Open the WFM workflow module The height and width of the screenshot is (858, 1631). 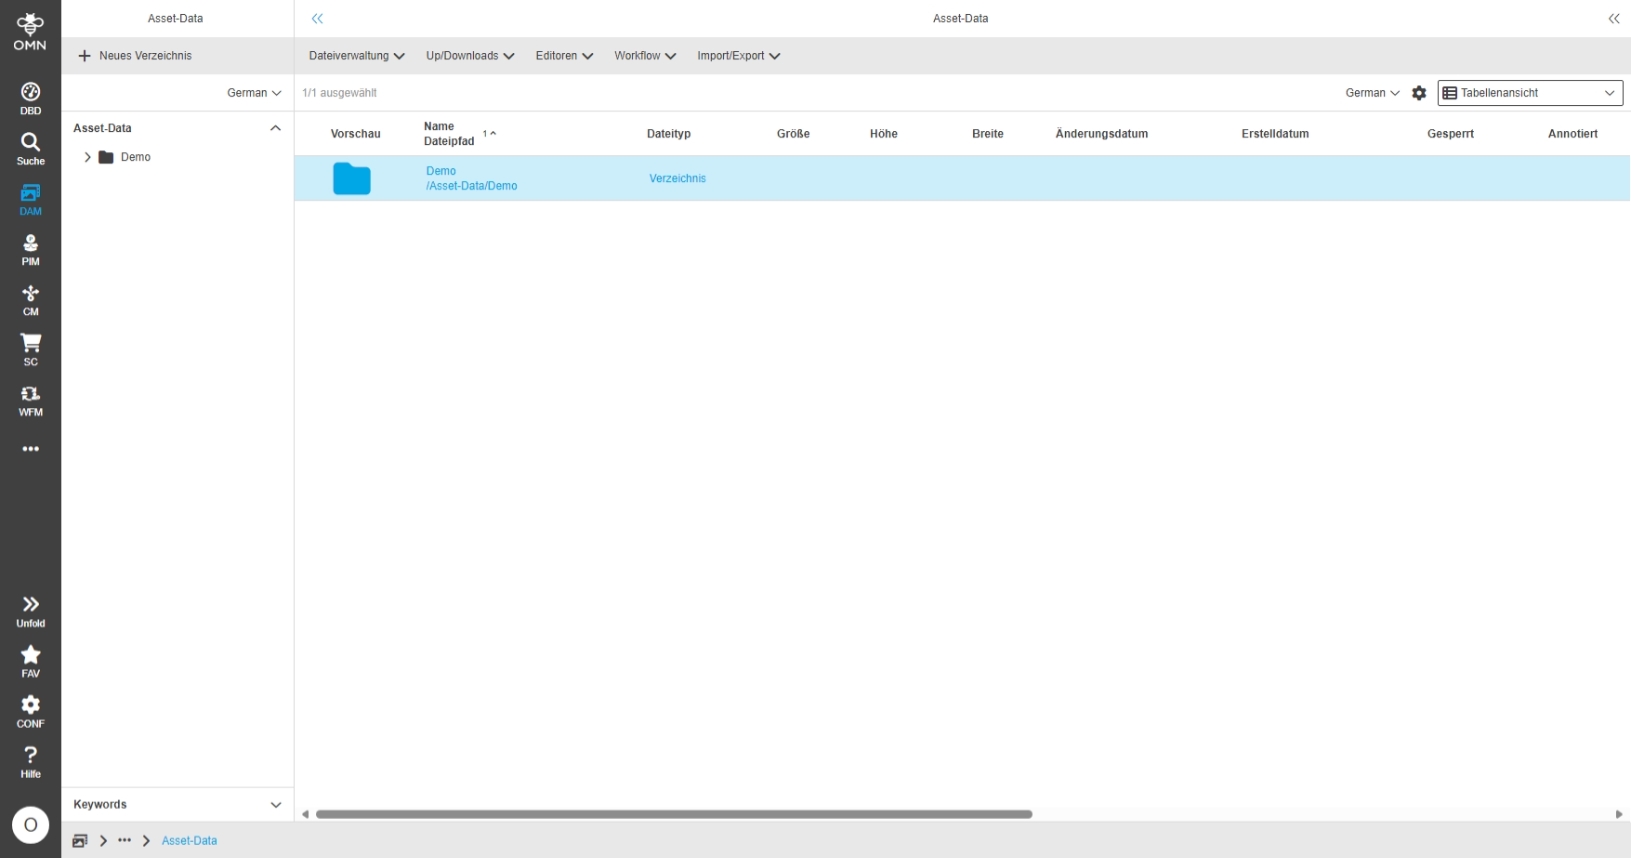(30, 400)
